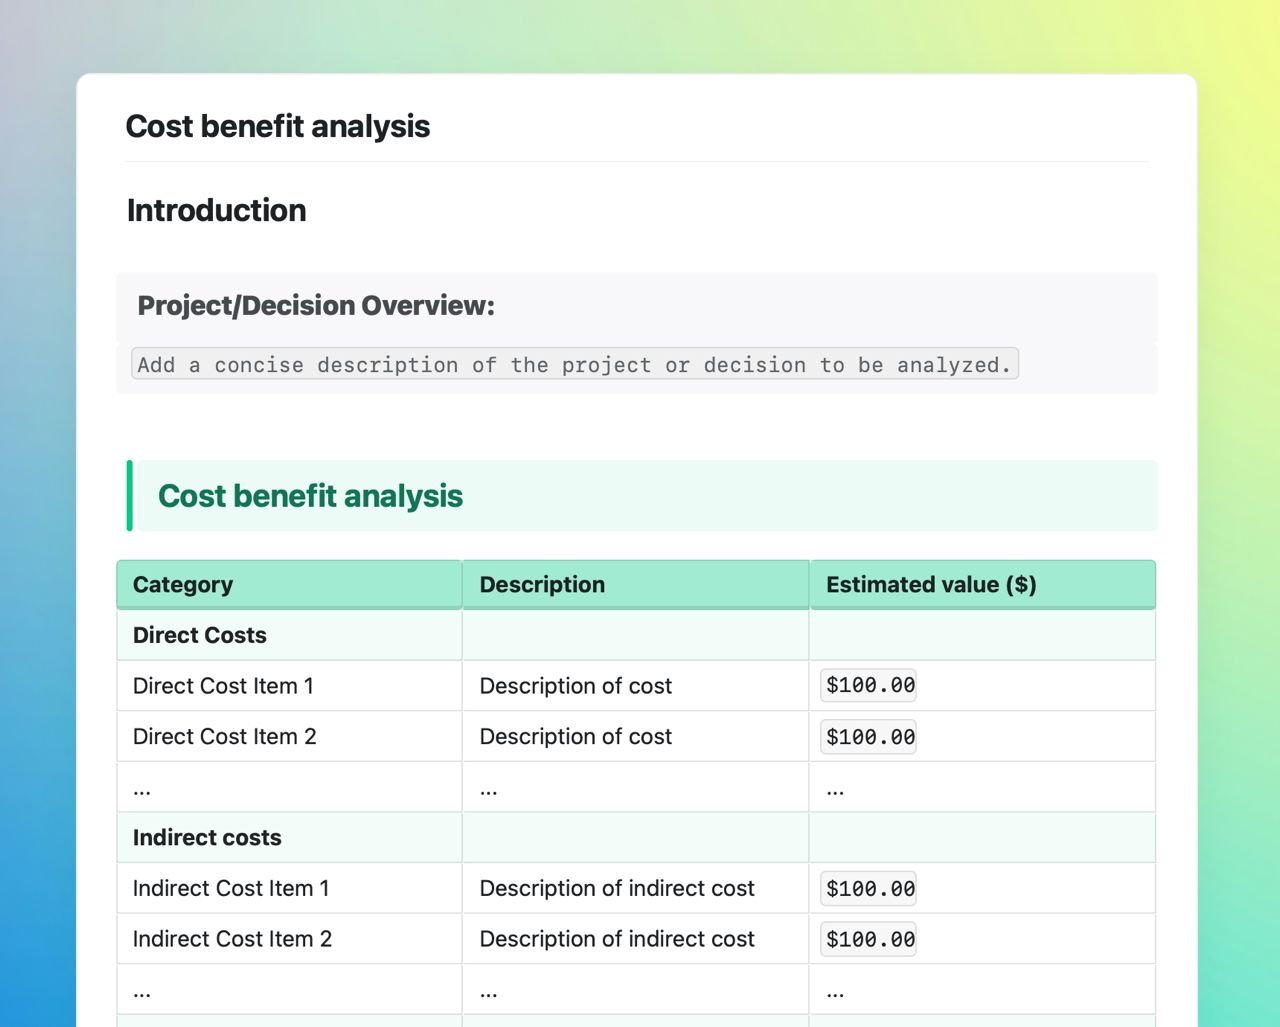Click the Description of indirect cost cell

(x=616, y=887)
